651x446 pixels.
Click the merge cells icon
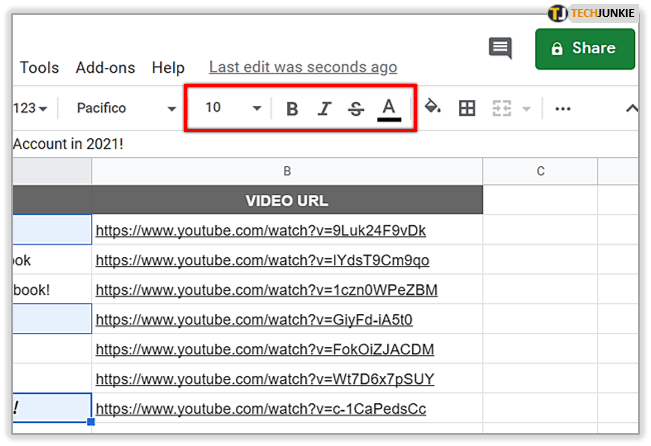coord(503,108)
